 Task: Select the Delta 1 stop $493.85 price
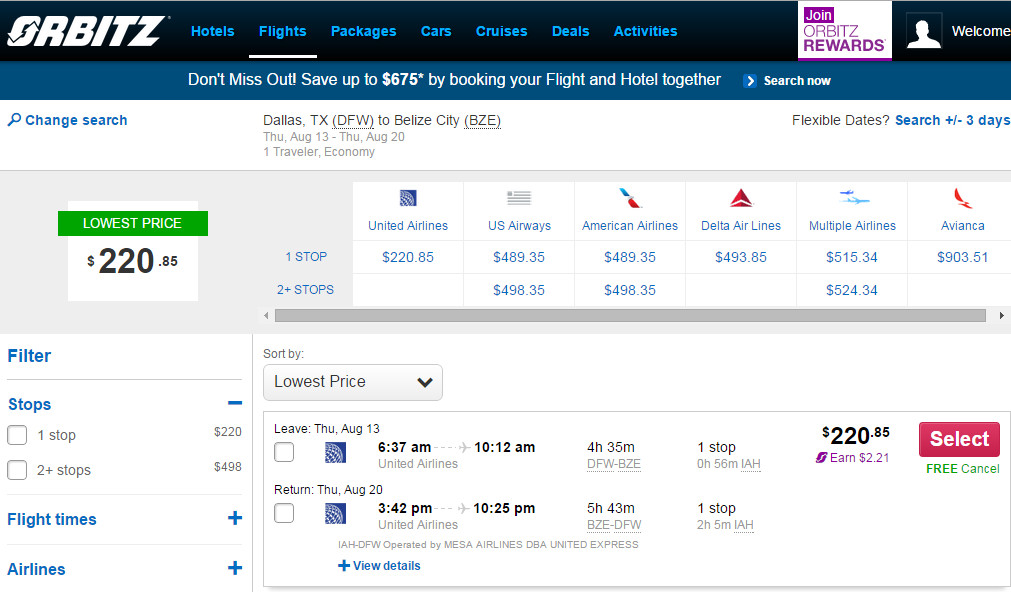tap(741, 257)
